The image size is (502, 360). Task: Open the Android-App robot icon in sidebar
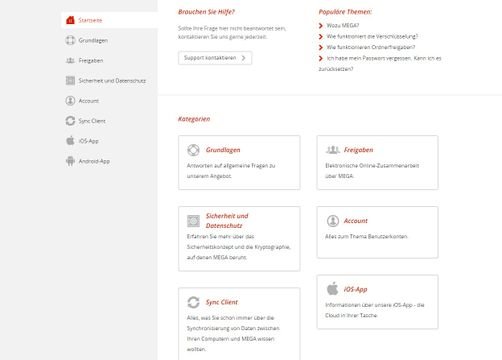click(70, 161)
